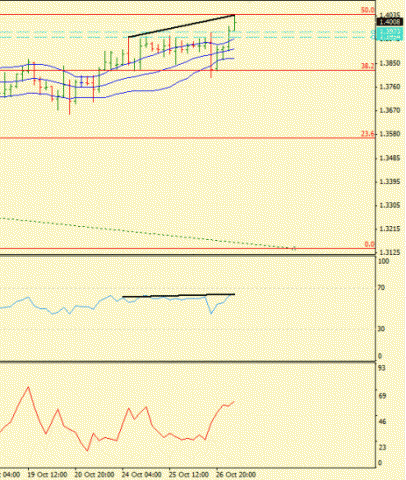This screenshot has height=480, width=406.
Task: Click the 1.3305 price axis label
Action: pyautogui.click(x=390, y=206)
